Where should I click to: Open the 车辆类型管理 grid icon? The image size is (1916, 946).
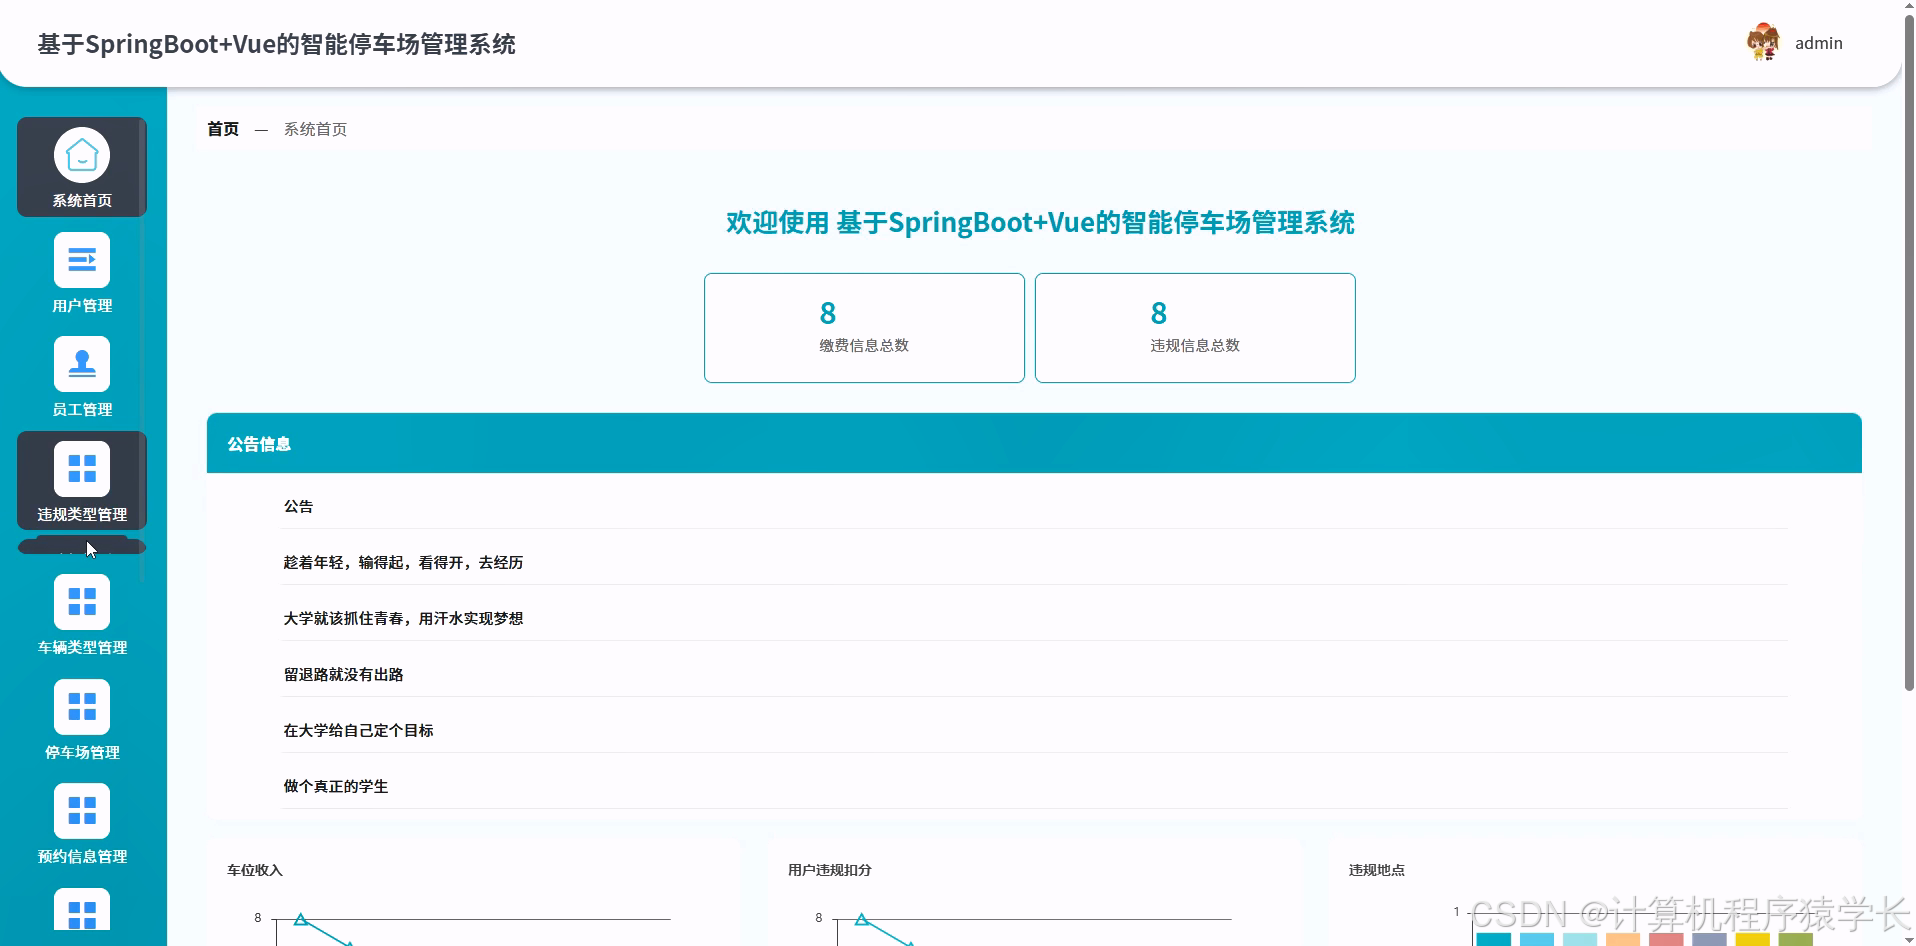82,602
